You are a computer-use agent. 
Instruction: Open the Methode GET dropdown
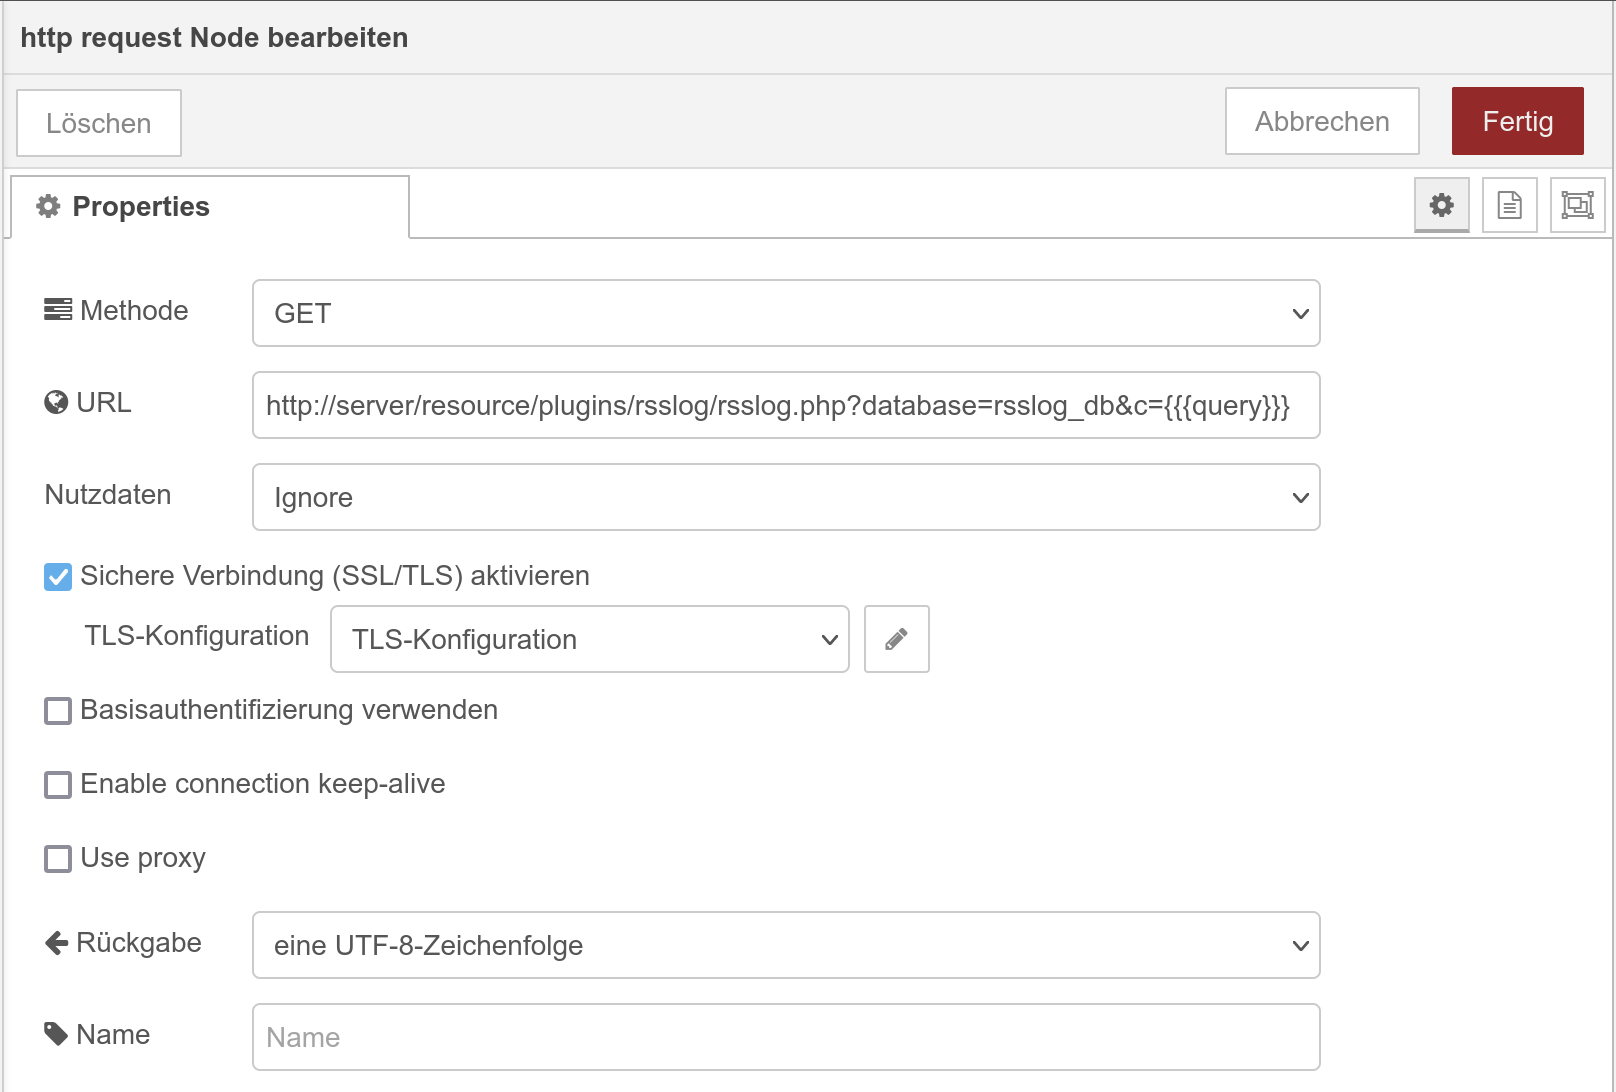785,313
